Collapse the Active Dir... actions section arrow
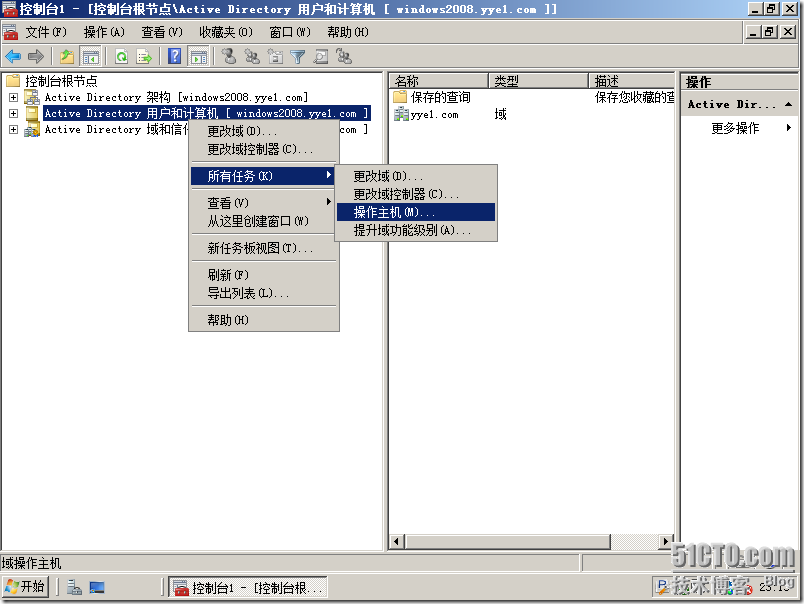804x604 pixels. point(789,104)
